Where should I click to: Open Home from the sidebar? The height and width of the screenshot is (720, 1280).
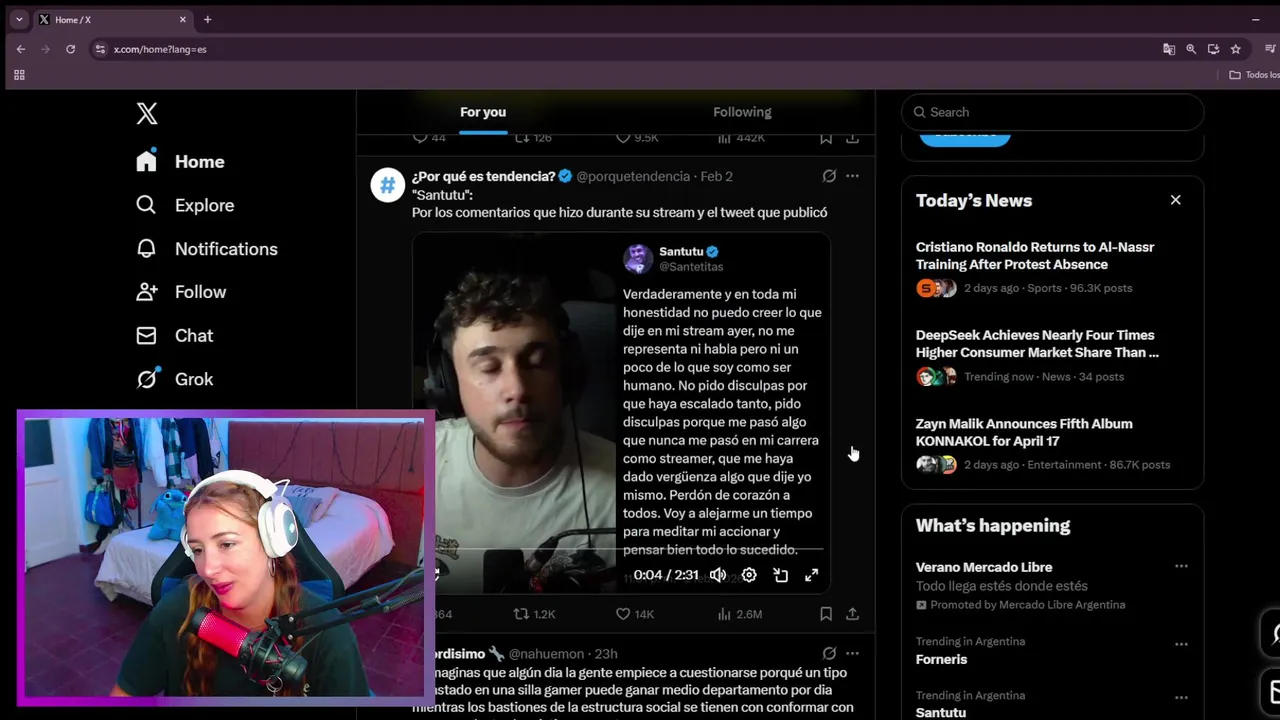pyautogui.click(x=180, y=161)
